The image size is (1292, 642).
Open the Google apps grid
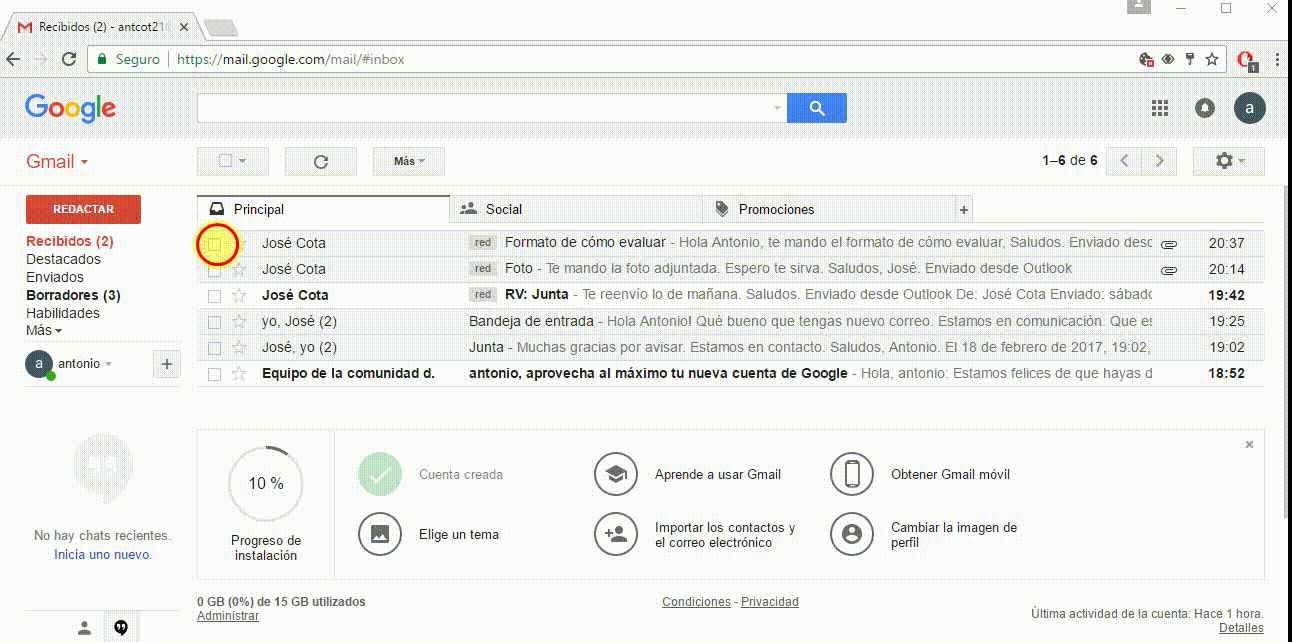point(1160,108)
